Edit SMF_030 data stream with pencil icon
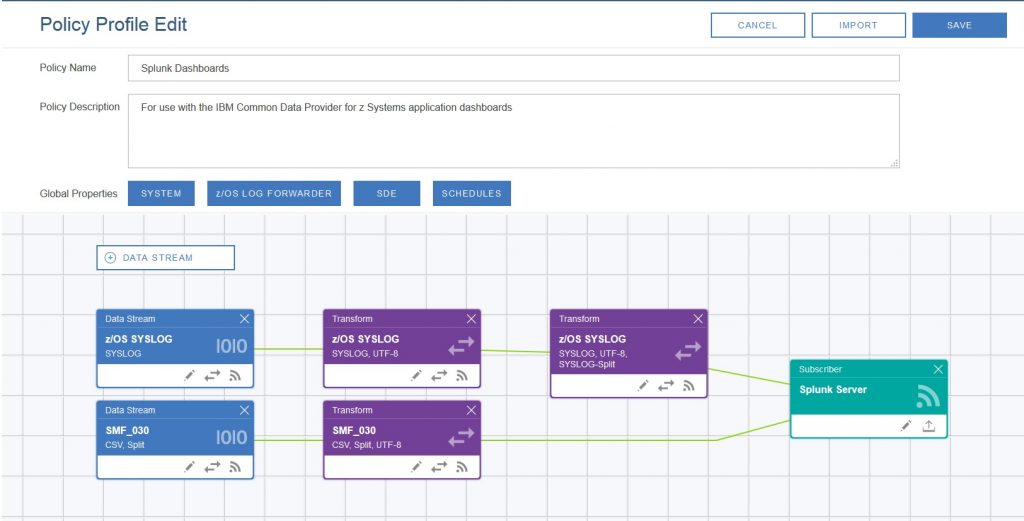 tap(189, 467)
